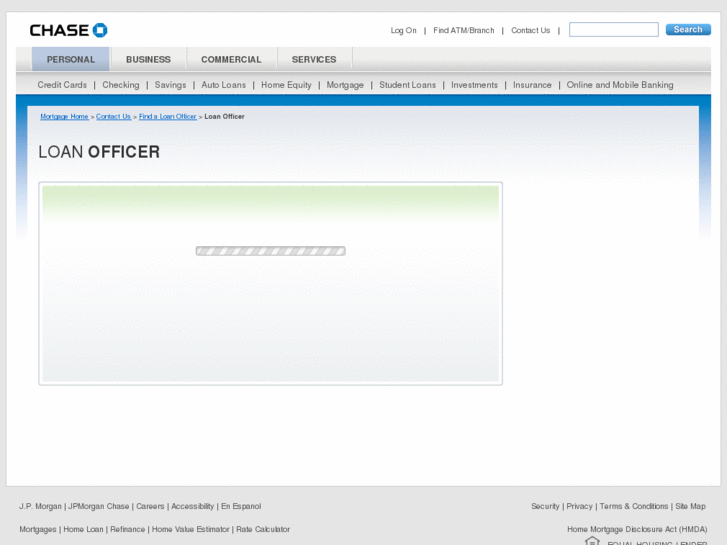Go to Insurance submenu item
Image resolution: width=727 pixels, height=545 pixels.
(x=532, y=85)
